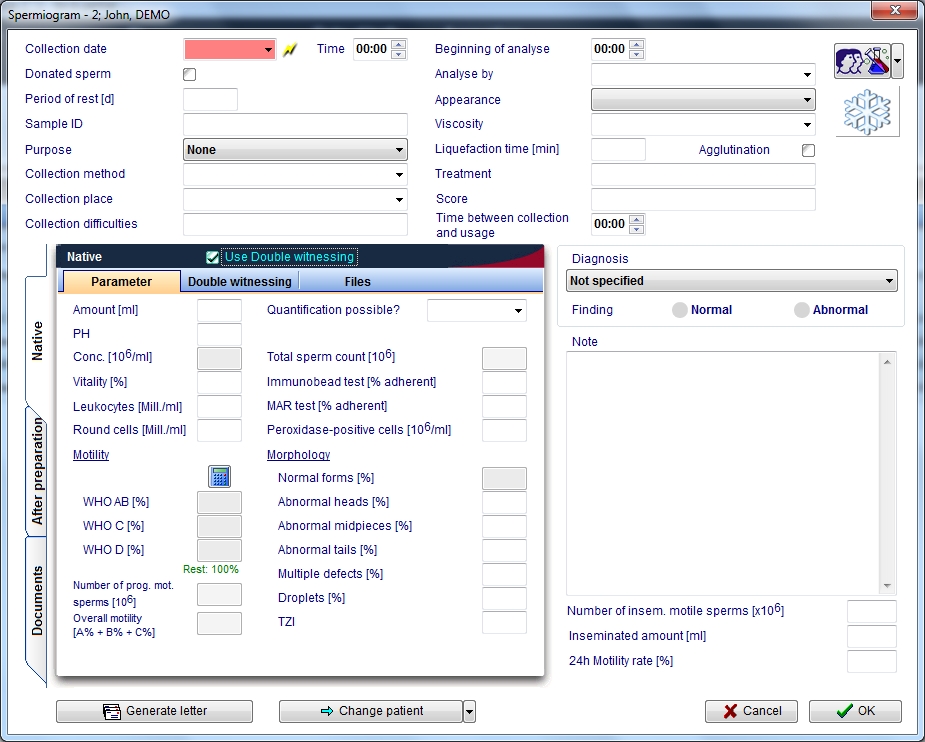The width and height of the screenshot is (925, 742).
Task: Switch to the Double witnessing tab
Action: point(240,282)
